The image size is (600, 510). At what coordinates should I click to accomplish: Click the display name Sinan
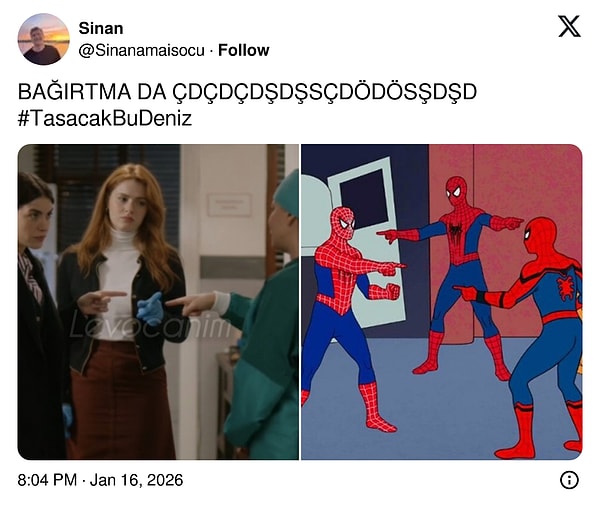tap(101, 28)
